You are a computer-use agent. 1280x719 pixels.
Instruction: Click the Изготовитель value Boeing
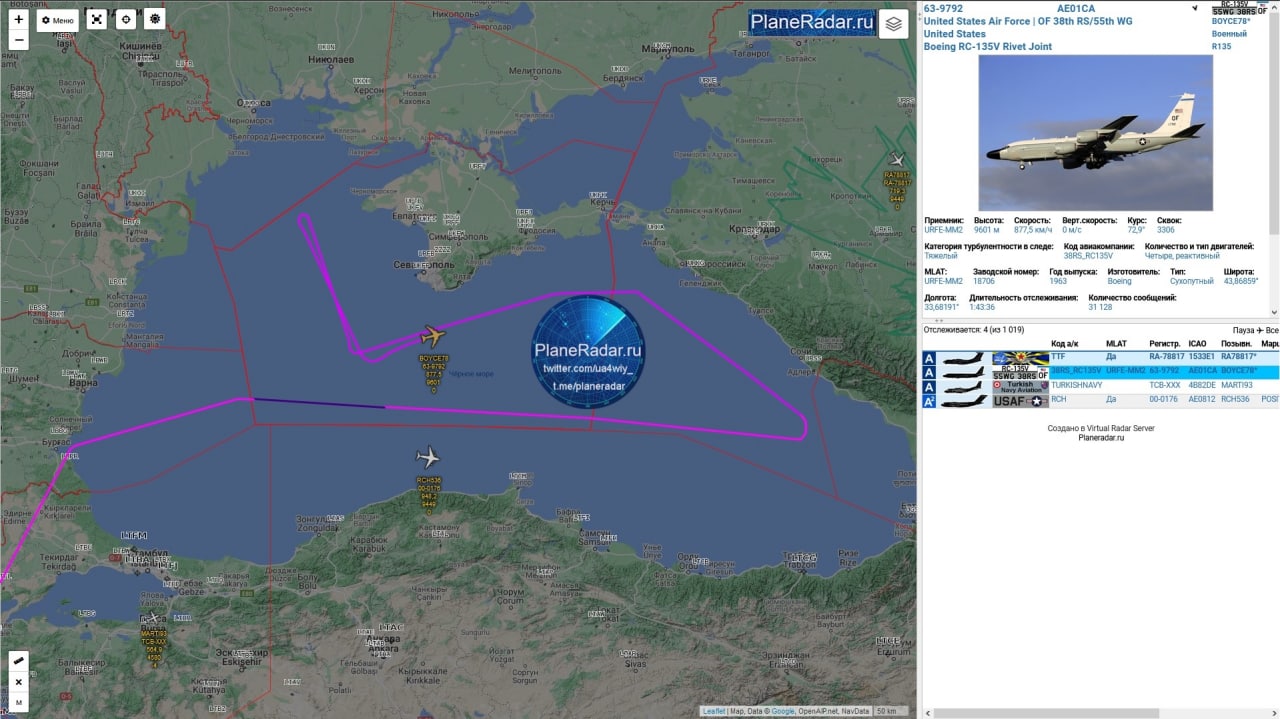[1119, 281]
